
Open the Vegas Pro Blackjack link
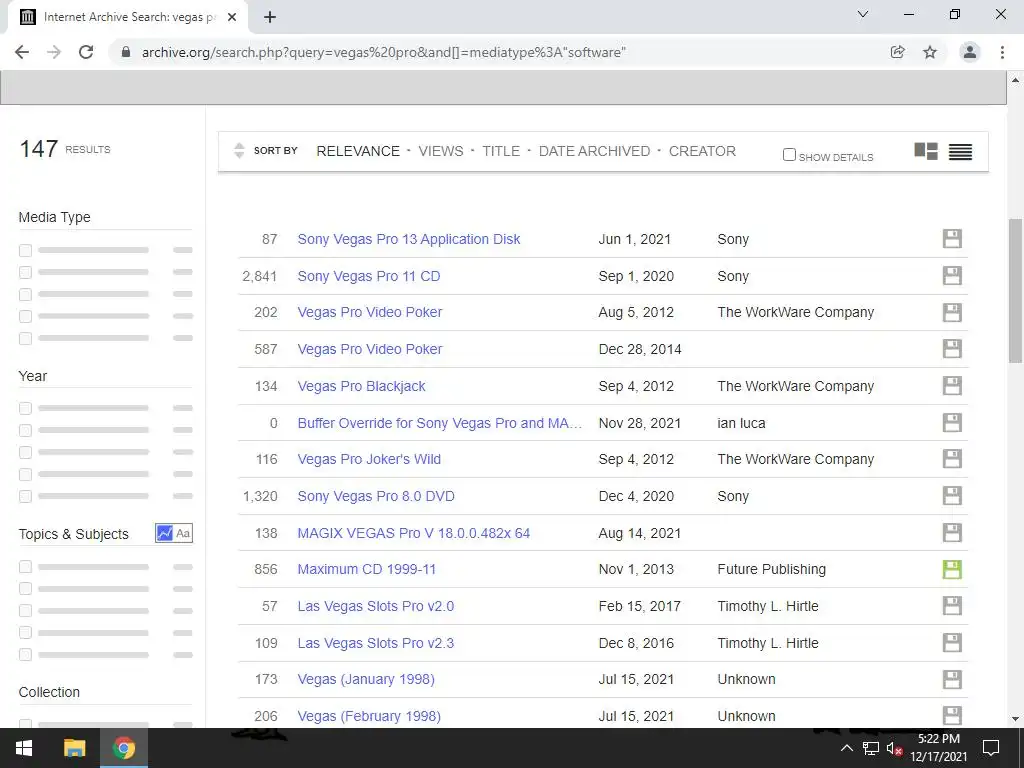pos(361,386)
